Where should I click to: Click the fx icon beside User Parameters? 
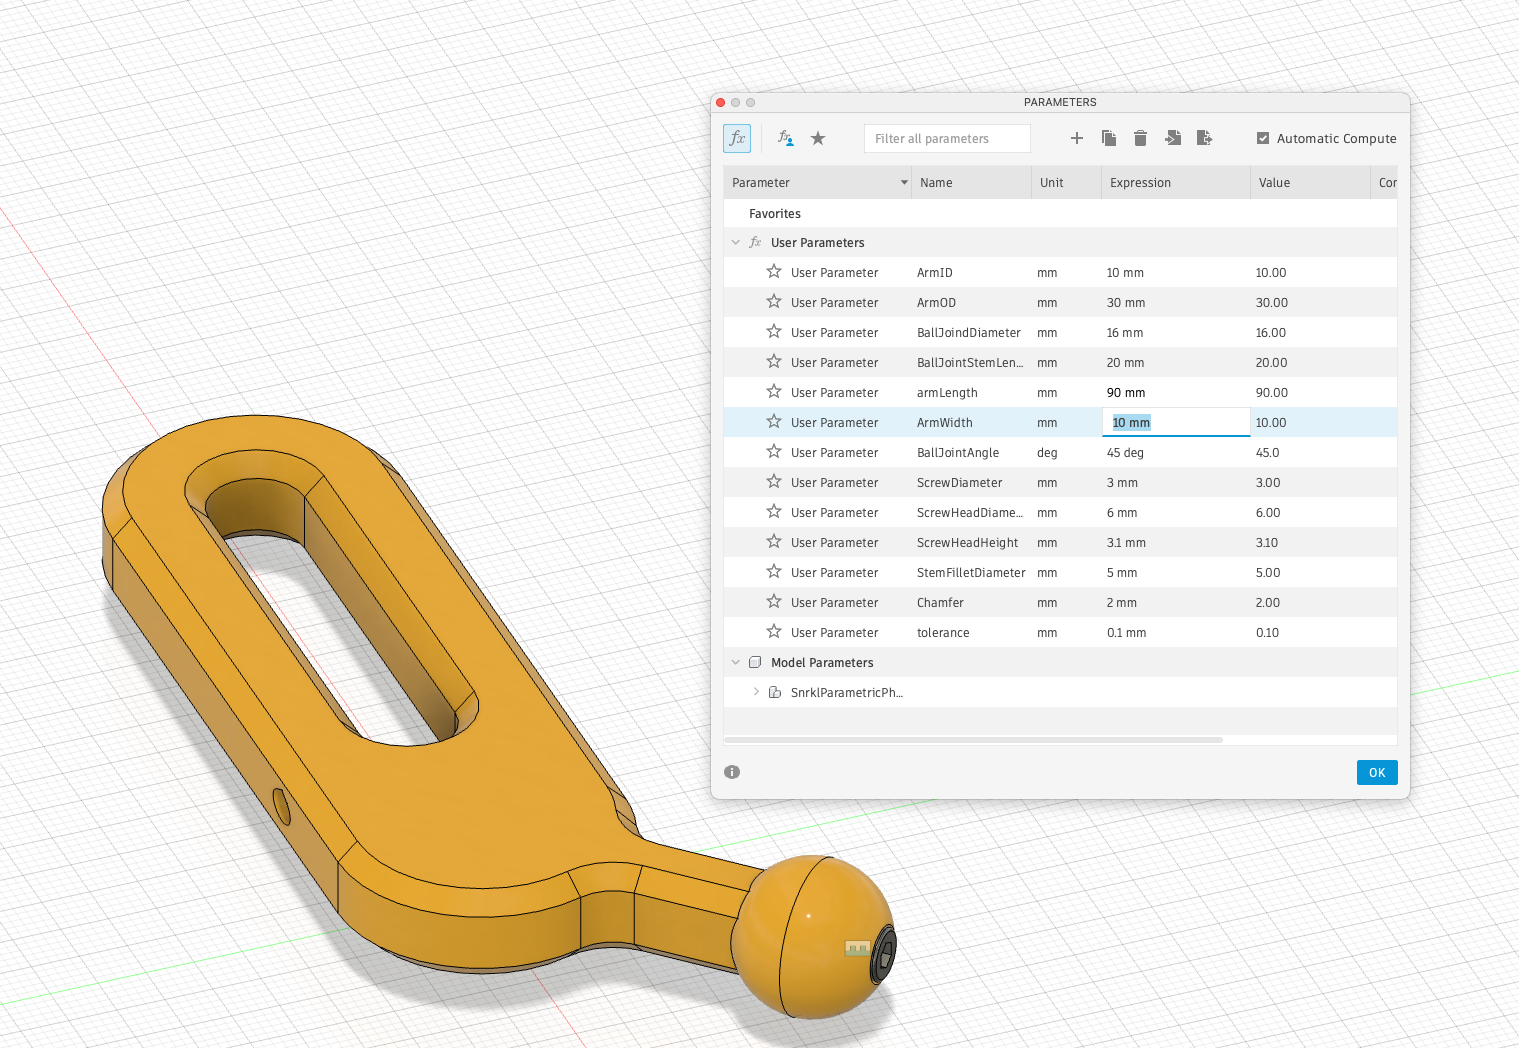click(755, 242)
